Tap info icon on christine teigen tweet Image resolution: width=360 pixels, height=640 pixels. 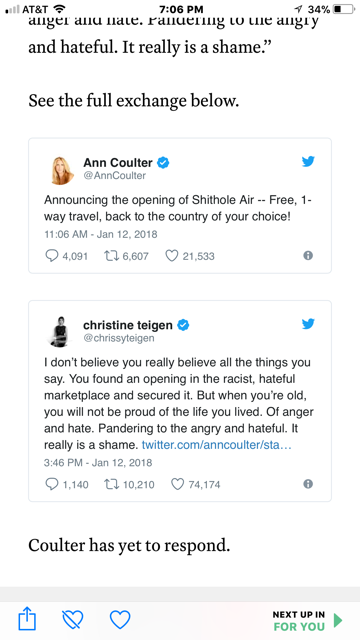point(308,484)
